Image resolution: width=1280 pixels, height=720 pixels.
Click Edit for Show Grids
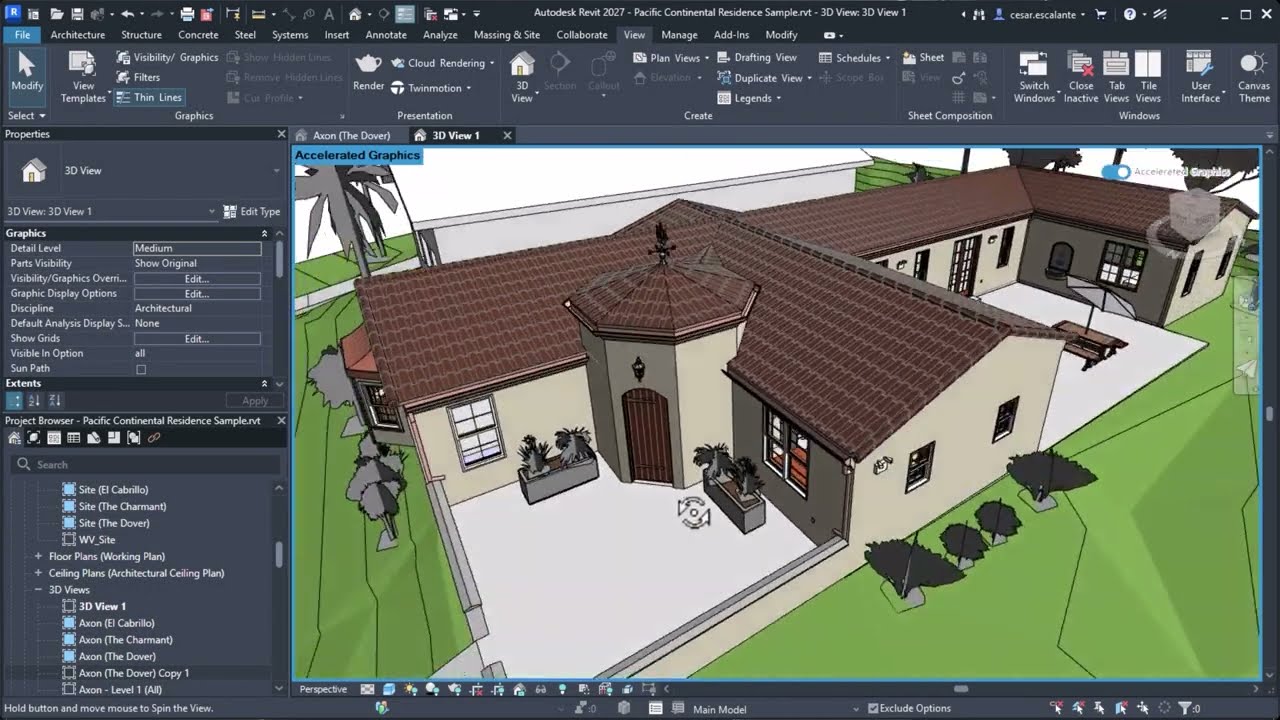pos(197,339)
